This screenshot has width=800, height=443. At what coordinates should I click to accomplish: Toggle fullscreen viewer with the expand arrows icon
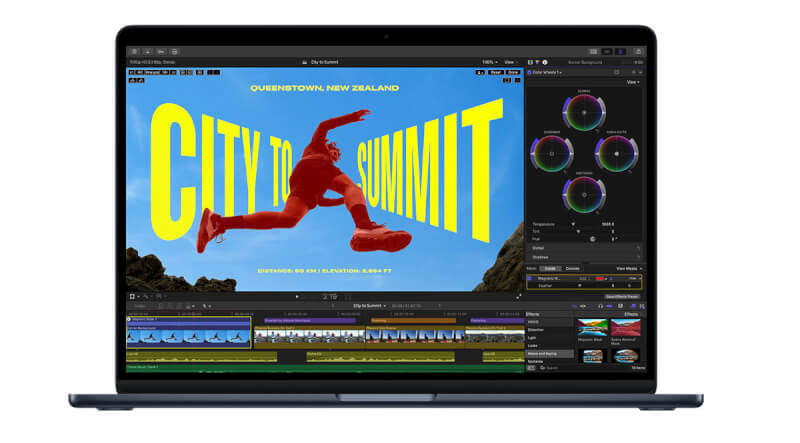(x=518, y=297)
